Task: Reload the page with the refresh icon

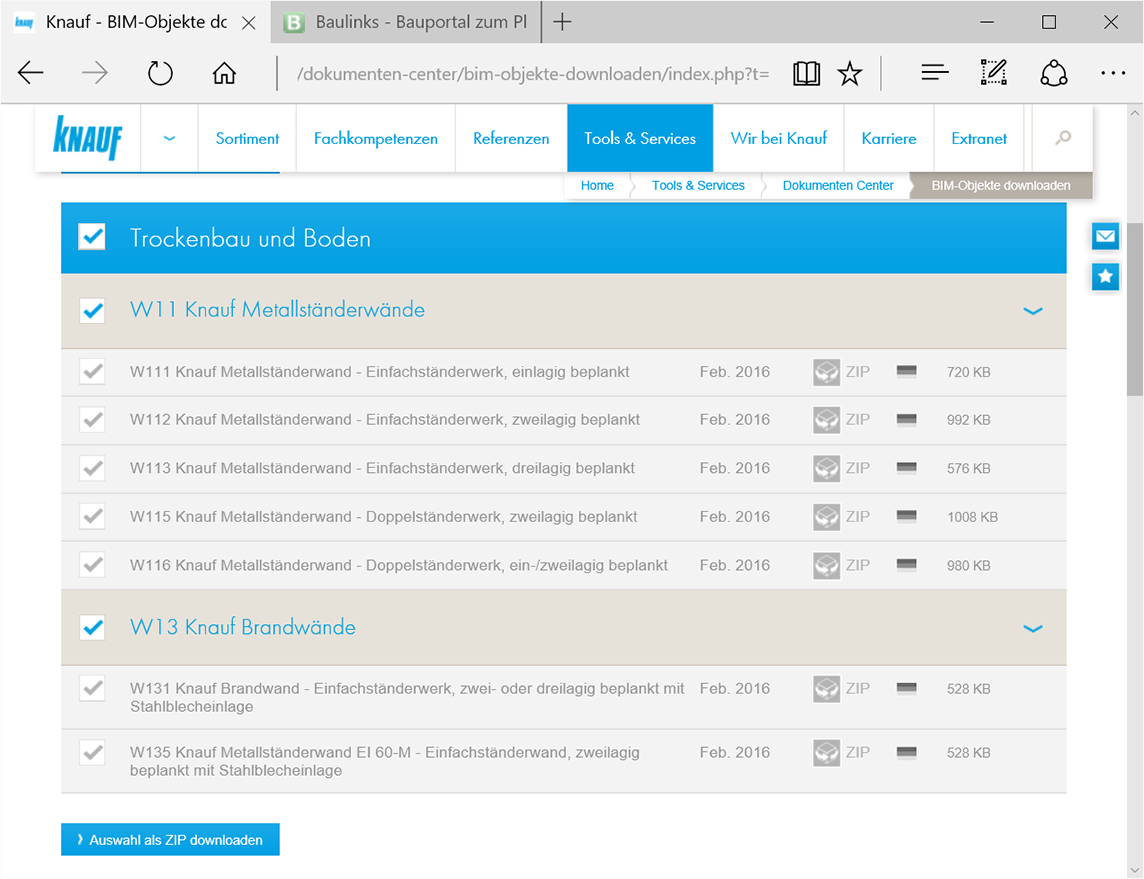Action: [x=160, y=73]
